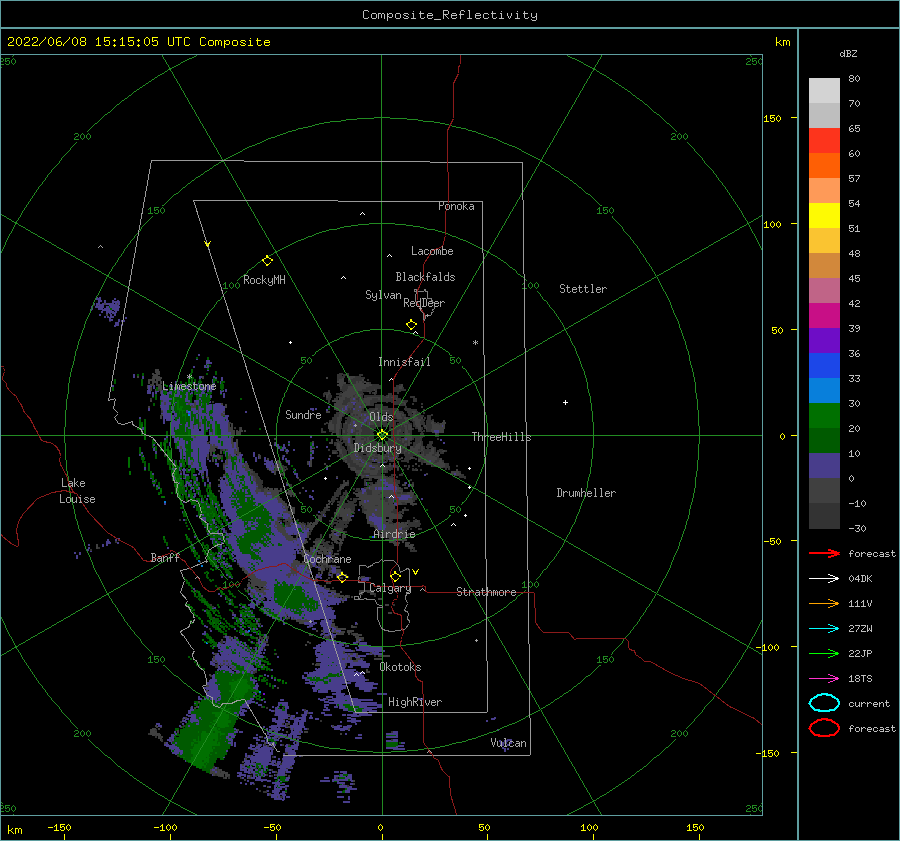
Task: Click the Limestone label
Action: coord(189,386)
